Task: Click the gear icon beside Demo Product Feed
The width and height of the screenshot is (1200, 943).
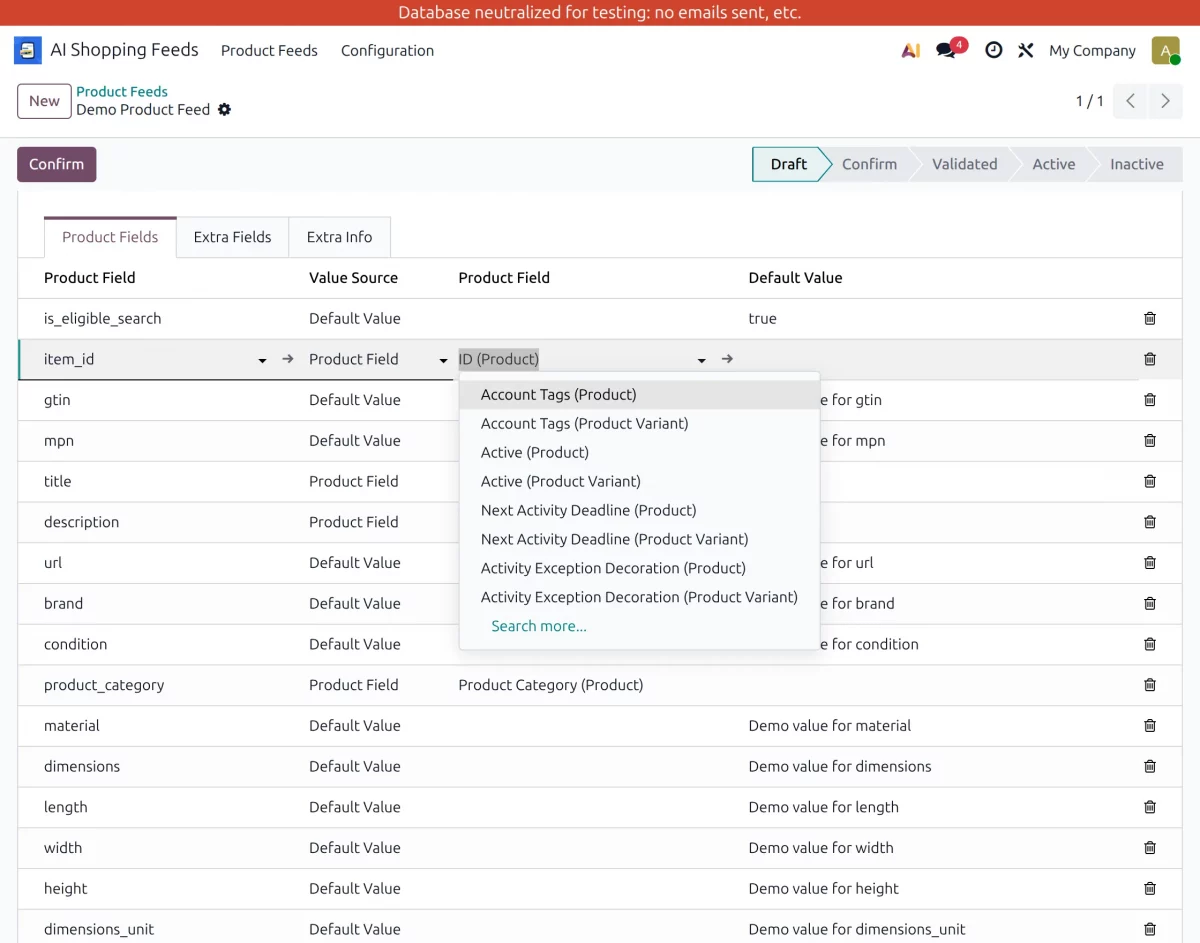Action: (x=224, y=110)
